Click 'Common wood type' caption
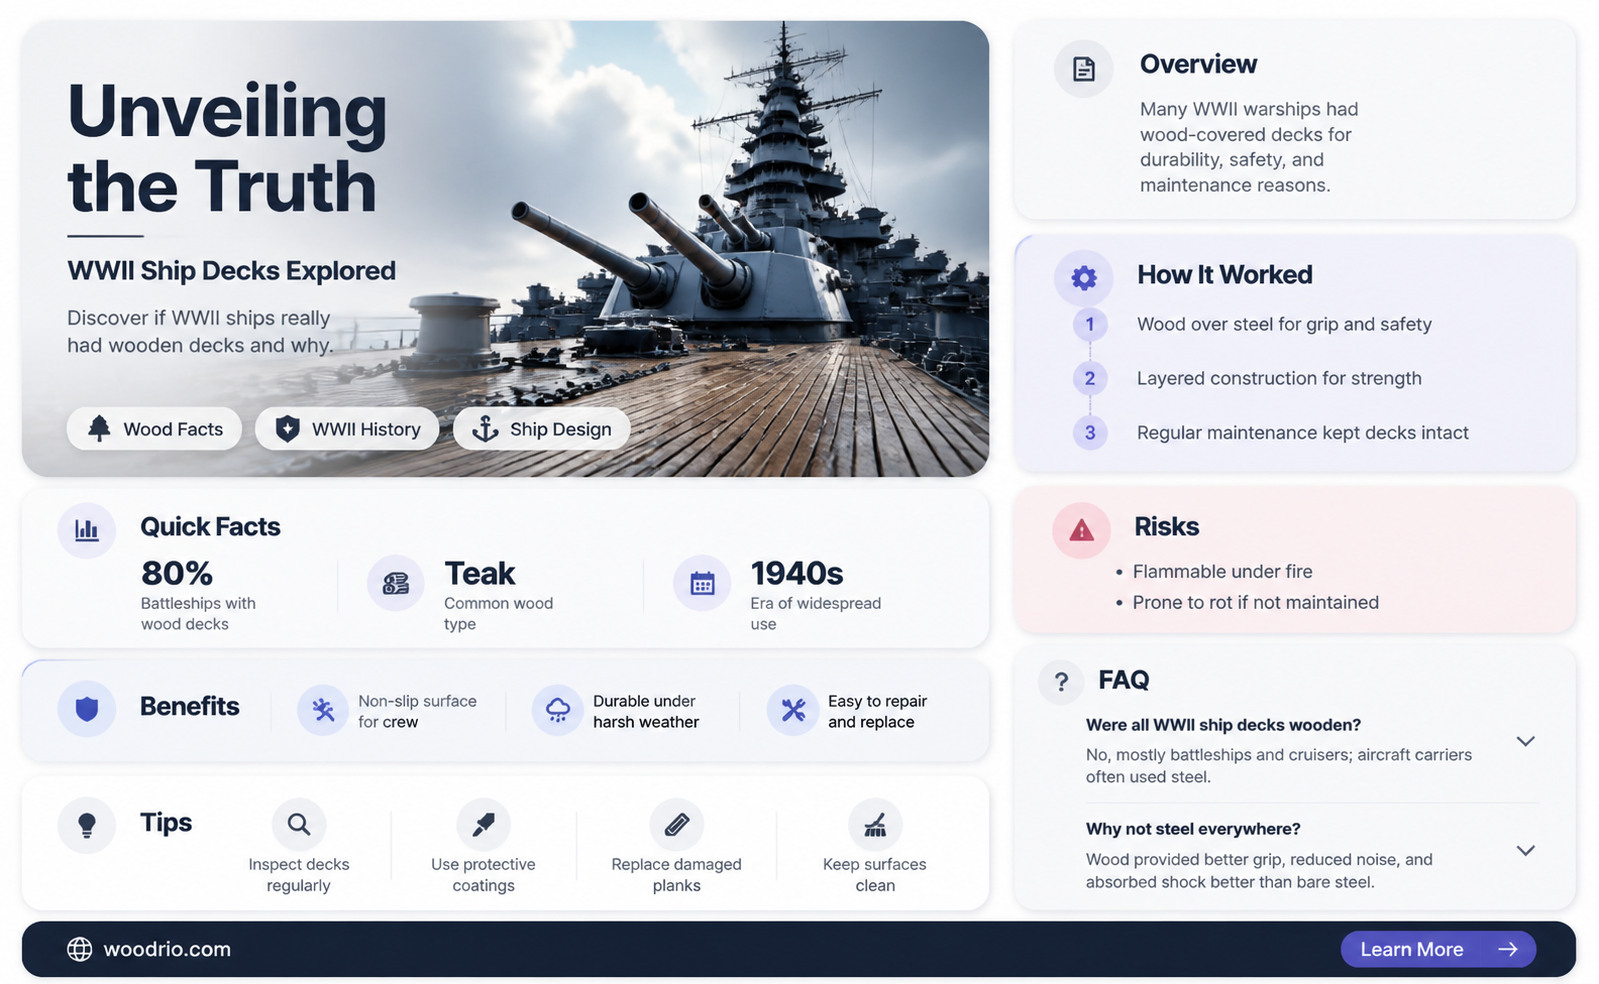Screen dimensions: 1599x984 pos(498,614)
